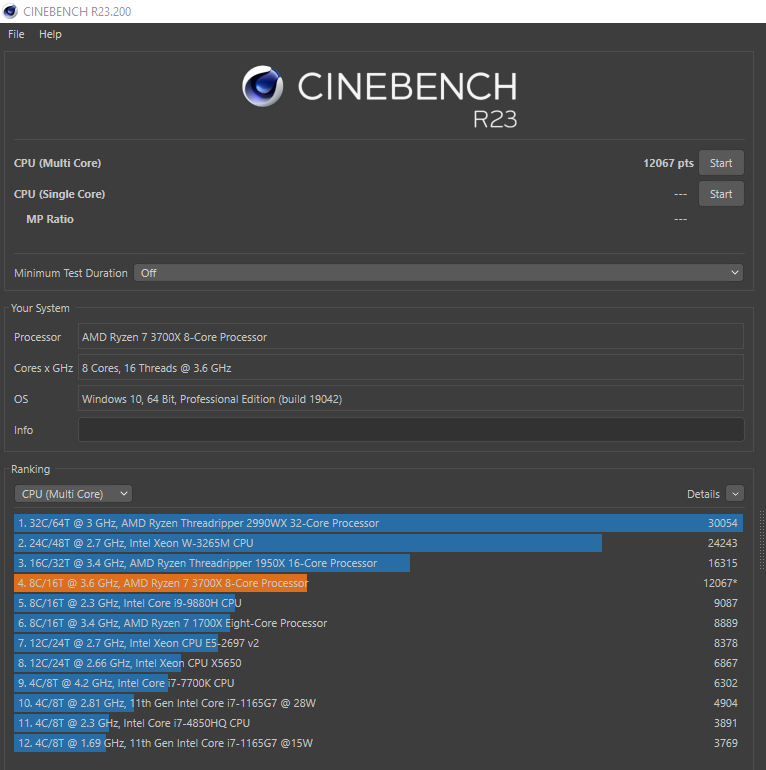Click the OS field showing Windows 10
Screen dimensions: 766x770
[x=411, y=399]
